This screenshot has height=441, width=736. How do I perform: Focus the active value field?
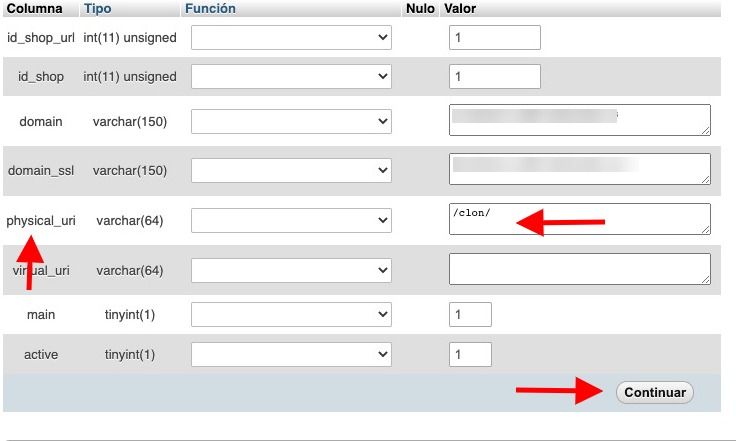[x=470, y=354]
